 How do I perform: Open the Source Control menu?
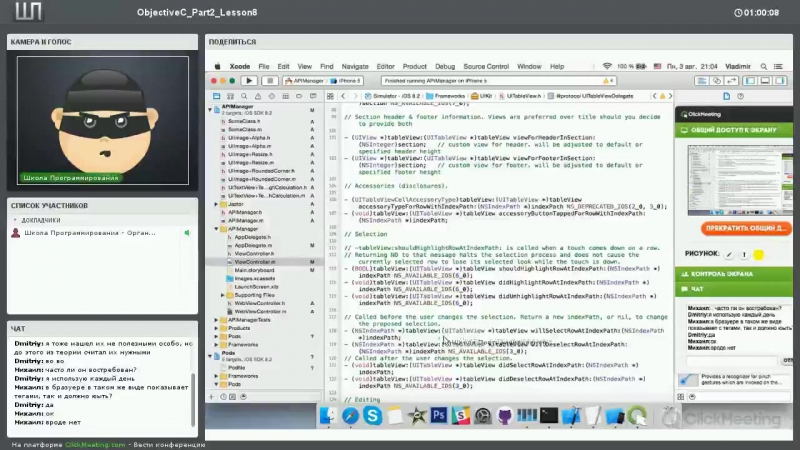[x=487, y=66]
